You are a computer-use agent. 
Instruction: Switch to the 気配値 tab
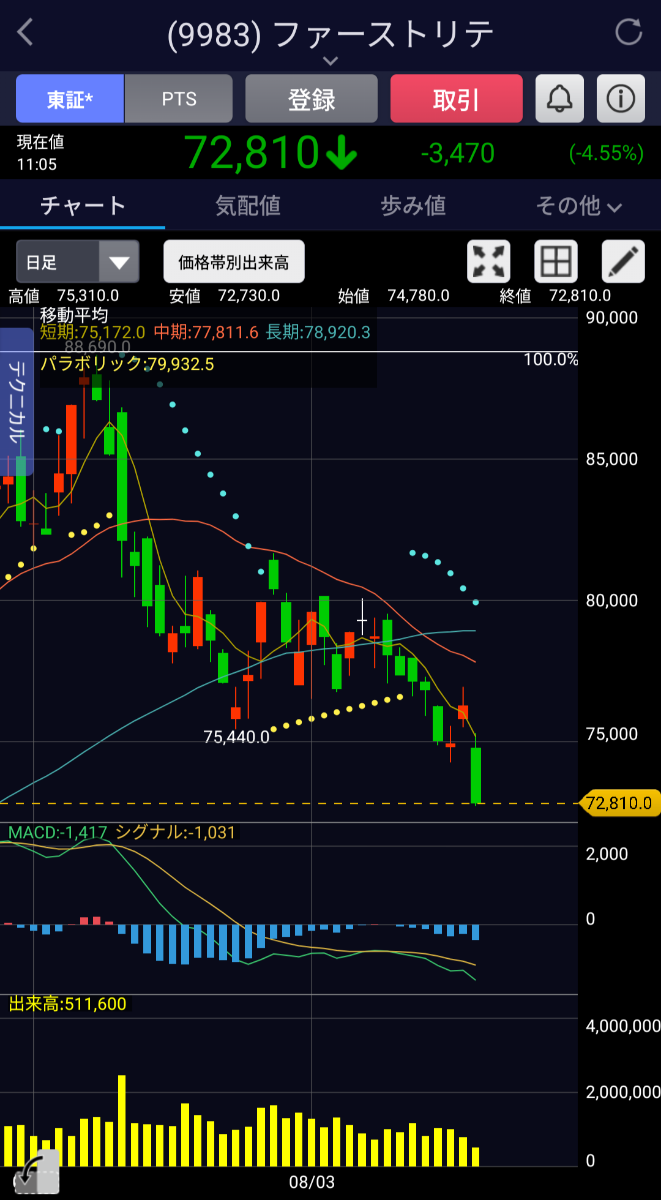click(248, 206)
